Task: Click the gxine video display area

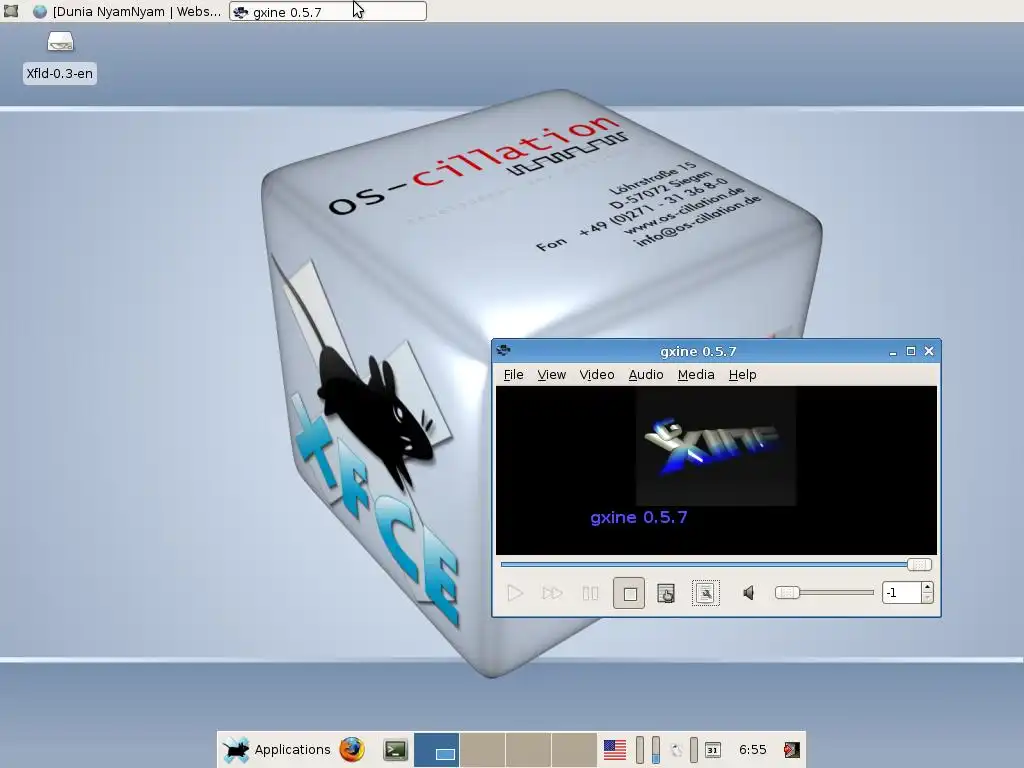Action: 716,470
